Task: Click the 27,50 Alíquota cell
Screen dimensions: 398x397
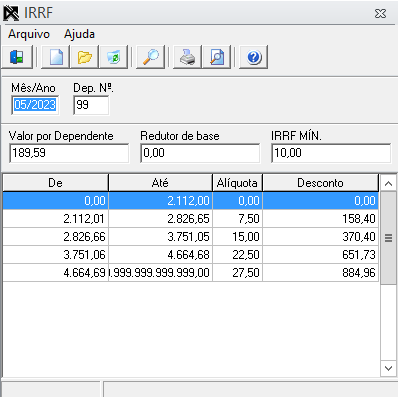Action: 237,273
